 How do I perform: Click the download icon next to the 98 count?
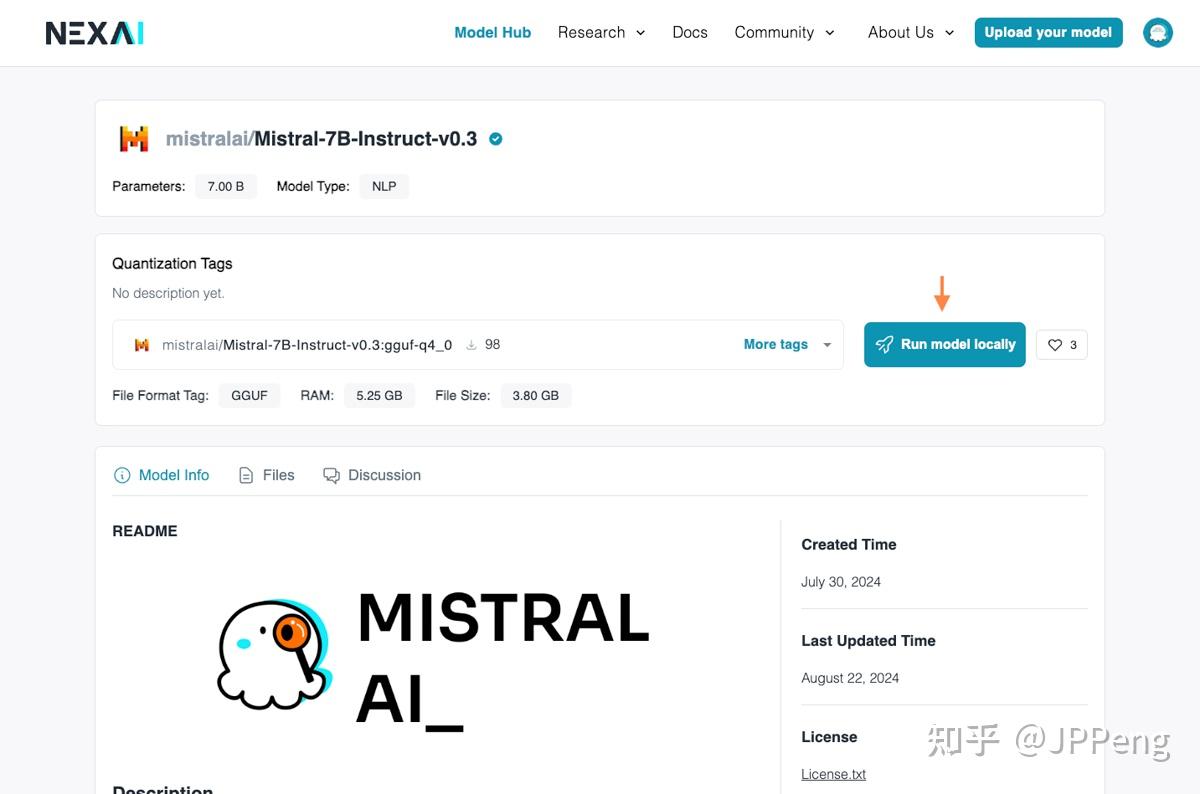[470, 344]
